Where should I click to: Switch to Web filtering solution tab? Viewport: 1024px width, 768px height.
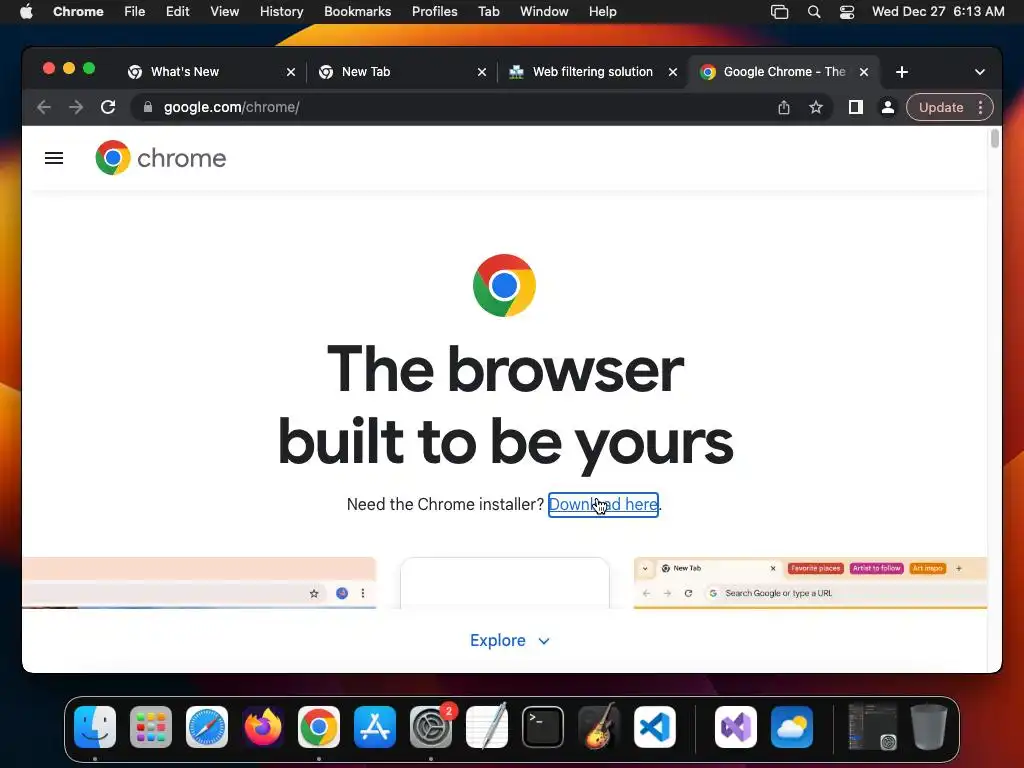click(592, 72)
